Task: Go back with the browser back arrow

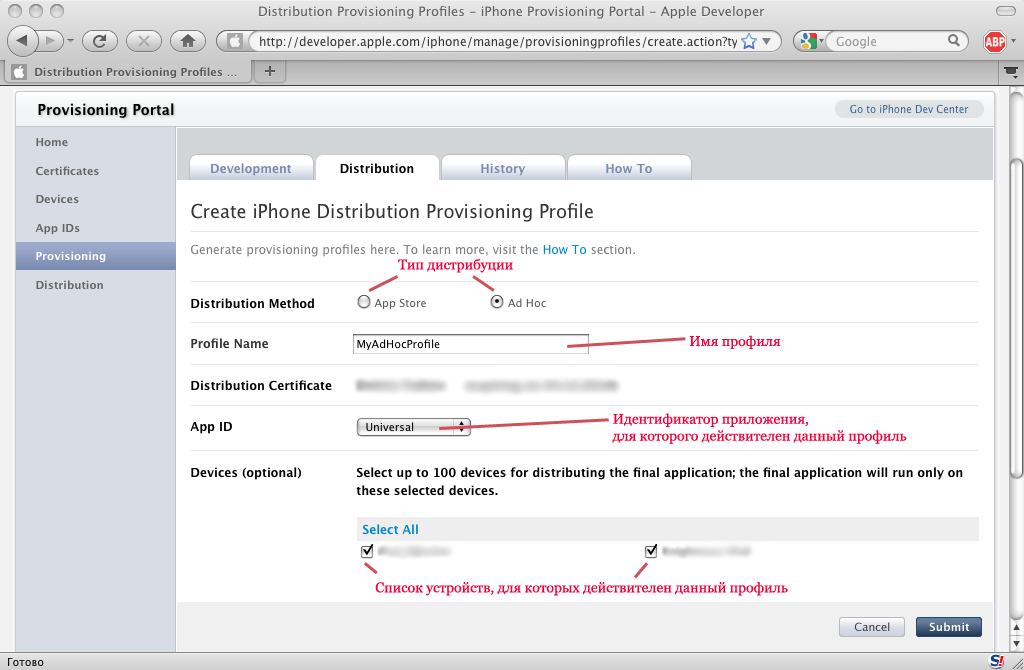Action: (x=21, y=41)
